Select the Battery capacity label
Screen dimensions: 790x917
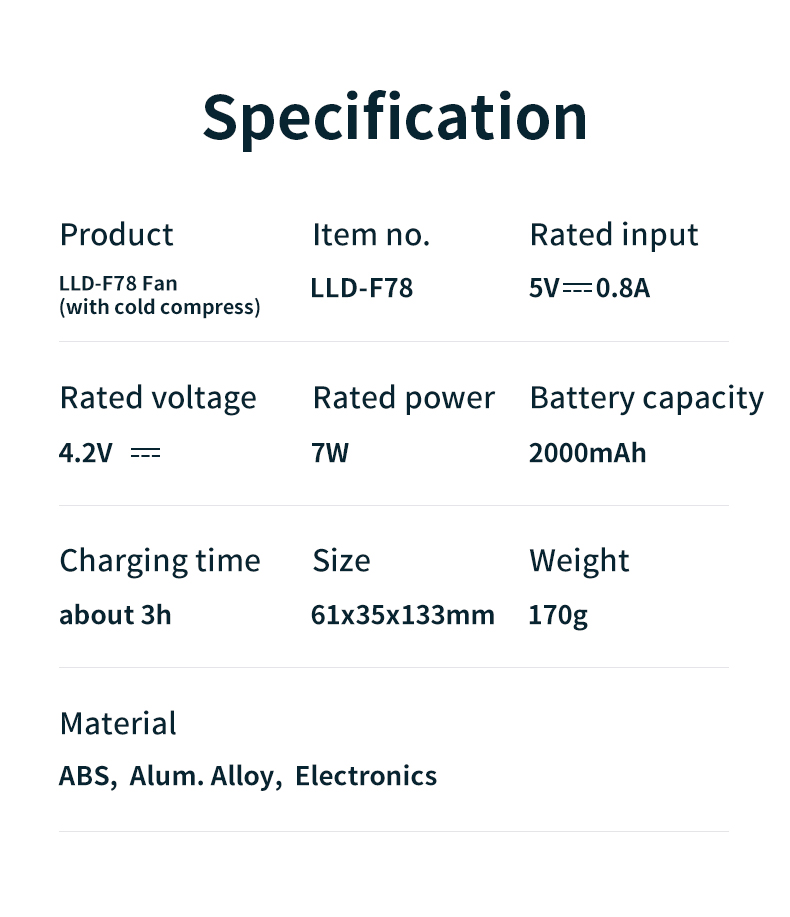tap(646, 398)
